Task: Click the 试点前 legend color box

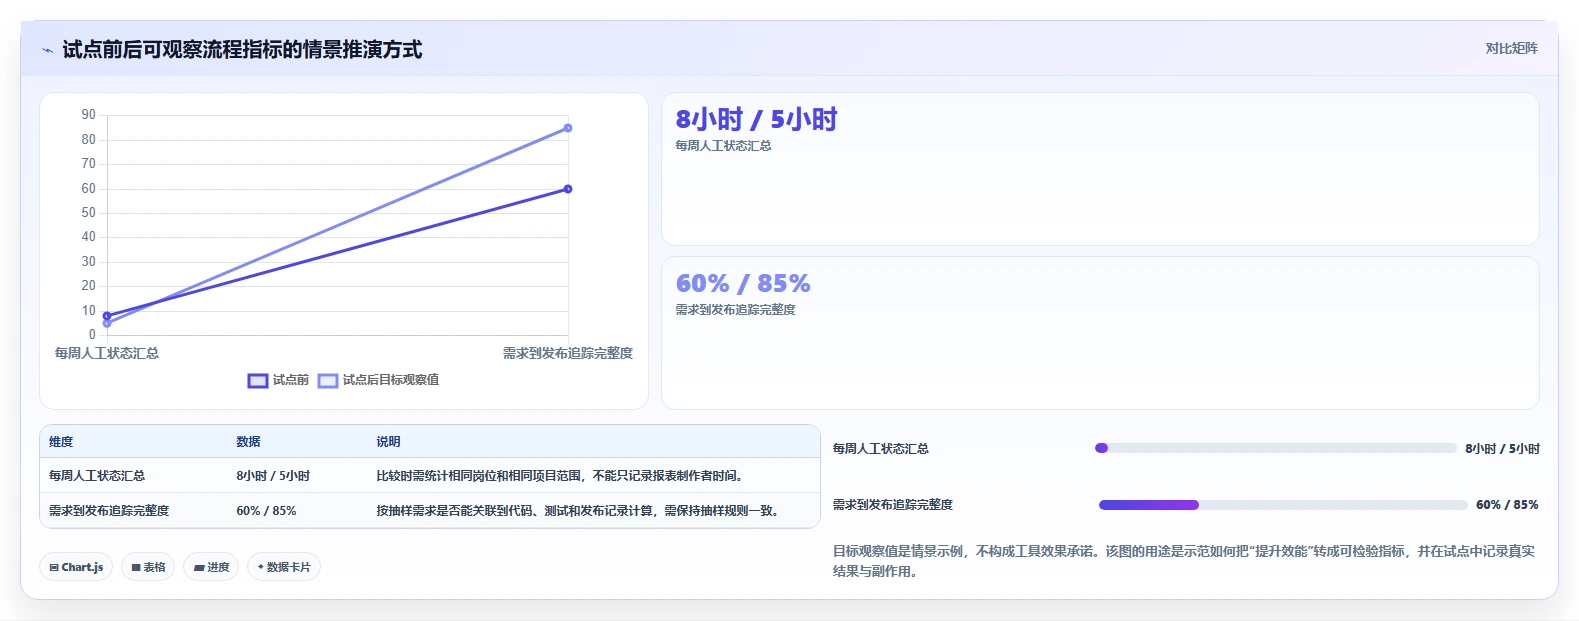Action: (258, 380)
